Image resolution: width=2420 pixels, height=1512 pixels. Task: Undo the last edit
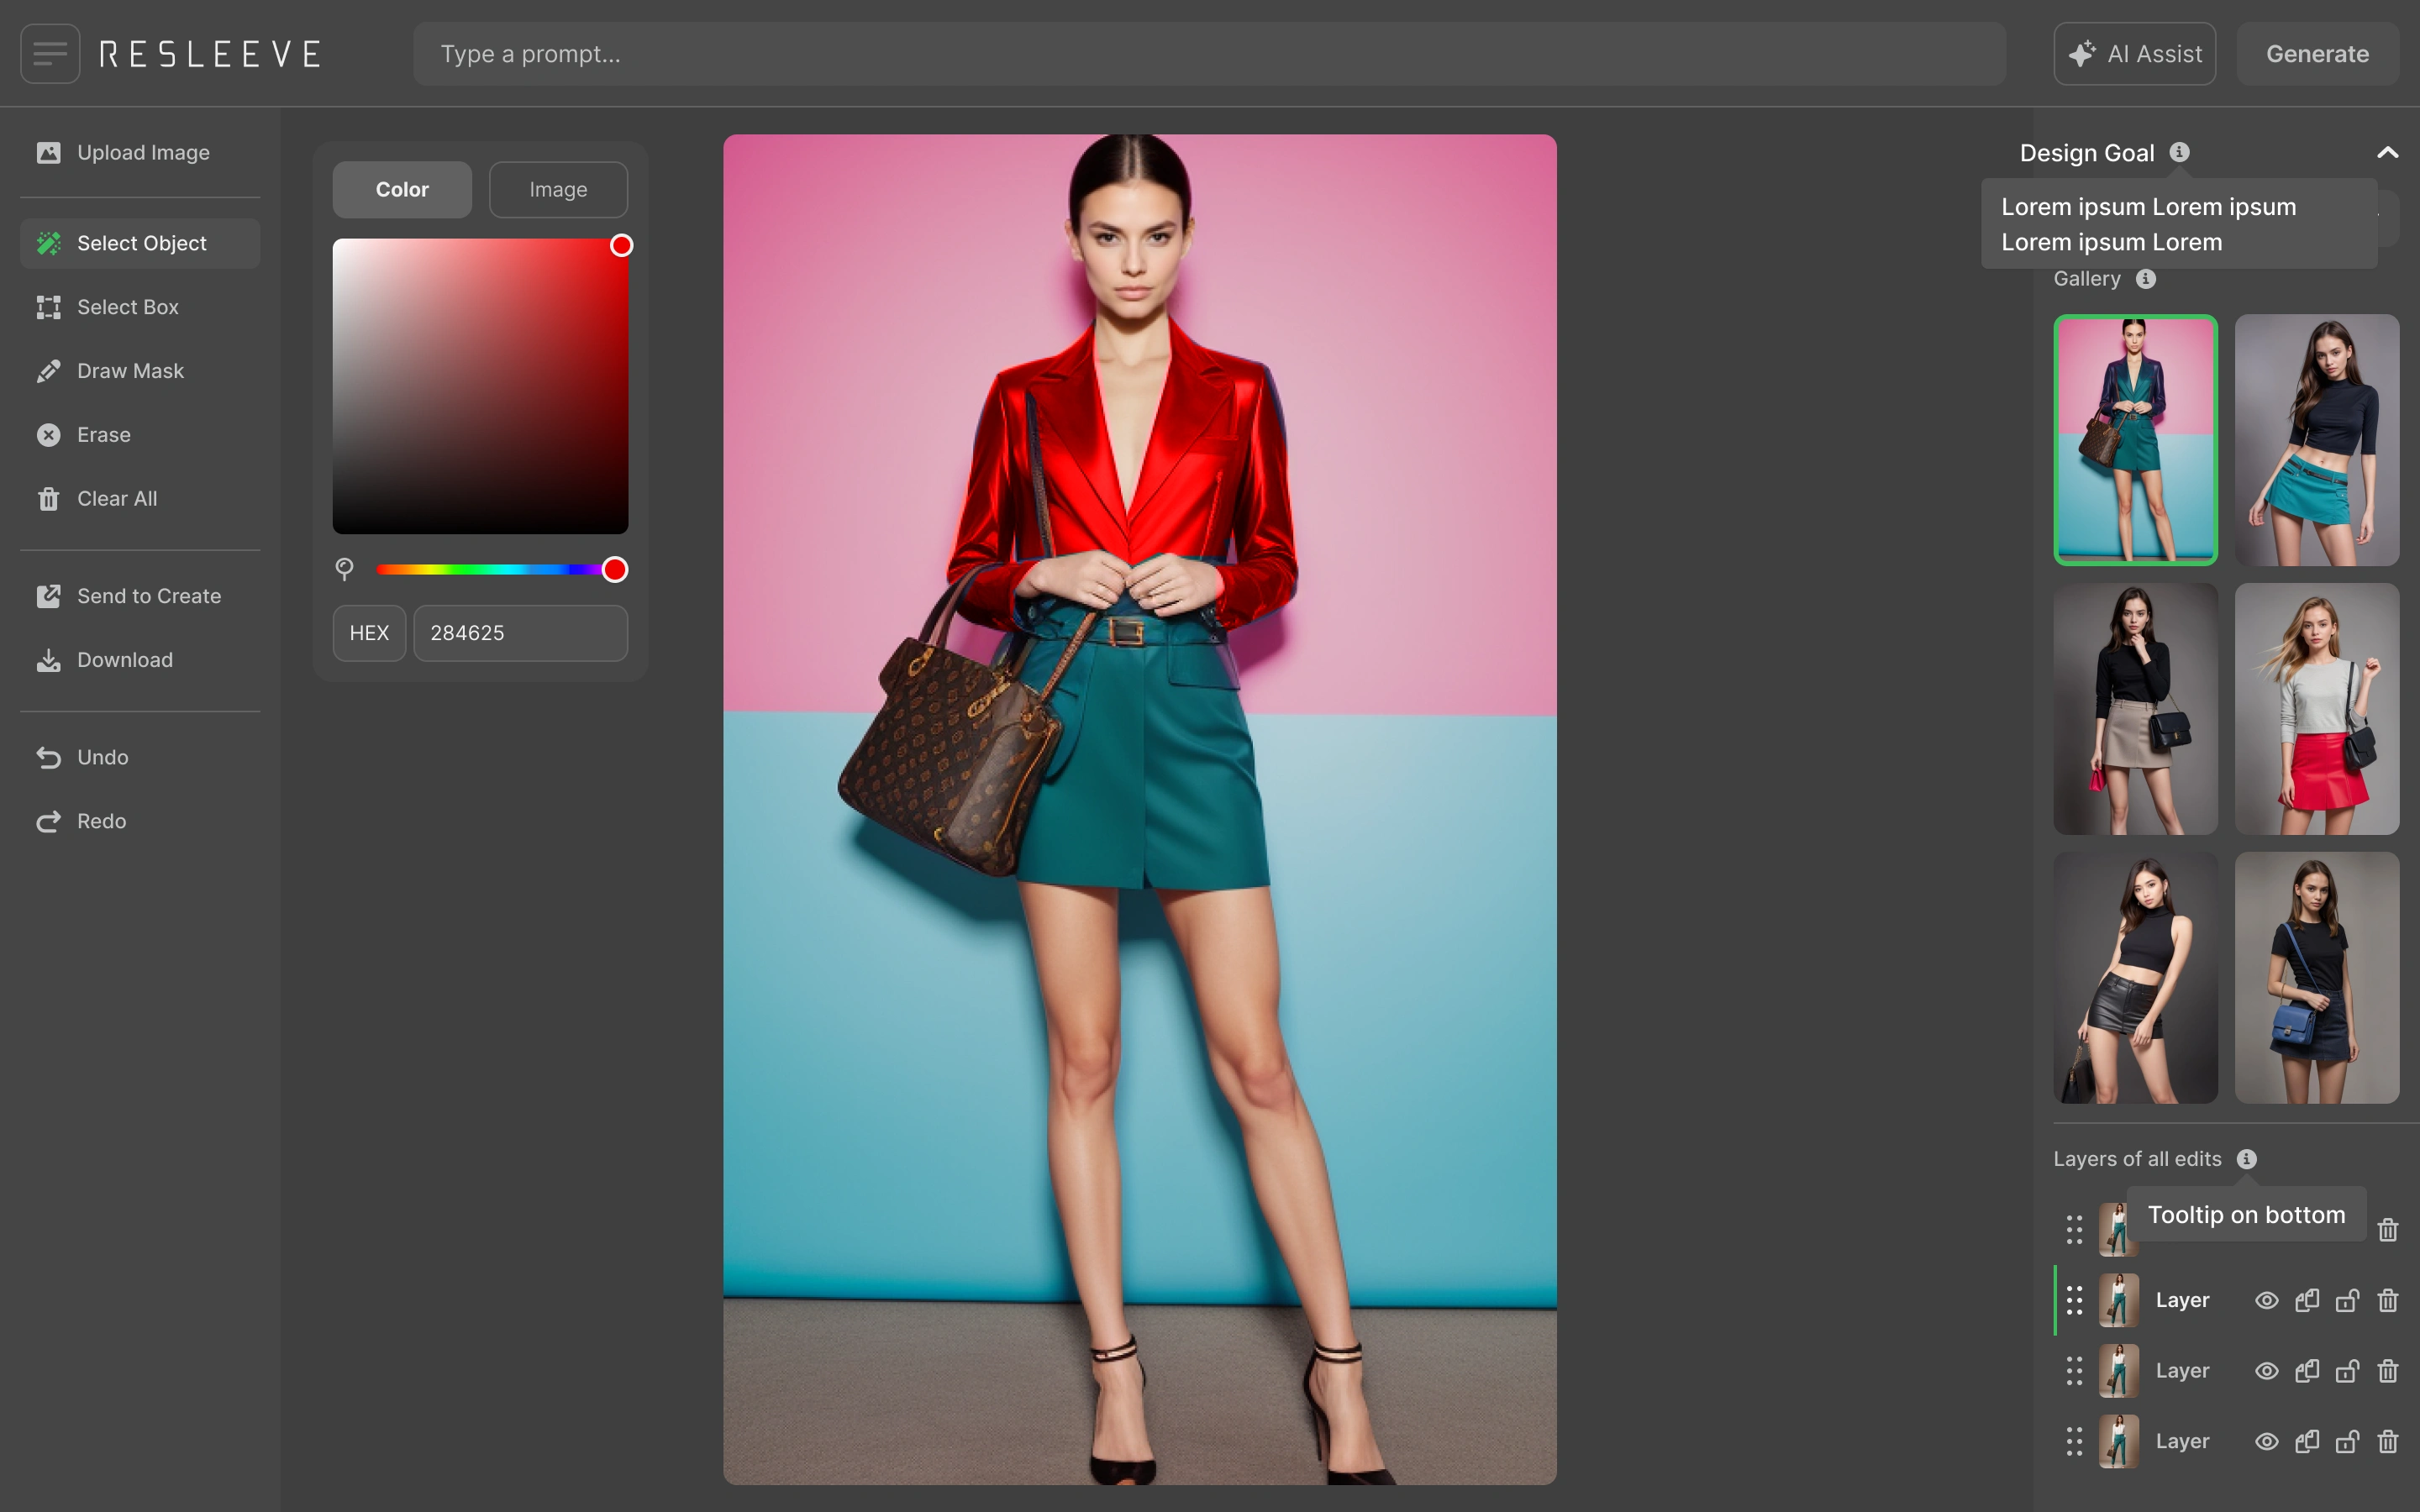tap(140, 757)
